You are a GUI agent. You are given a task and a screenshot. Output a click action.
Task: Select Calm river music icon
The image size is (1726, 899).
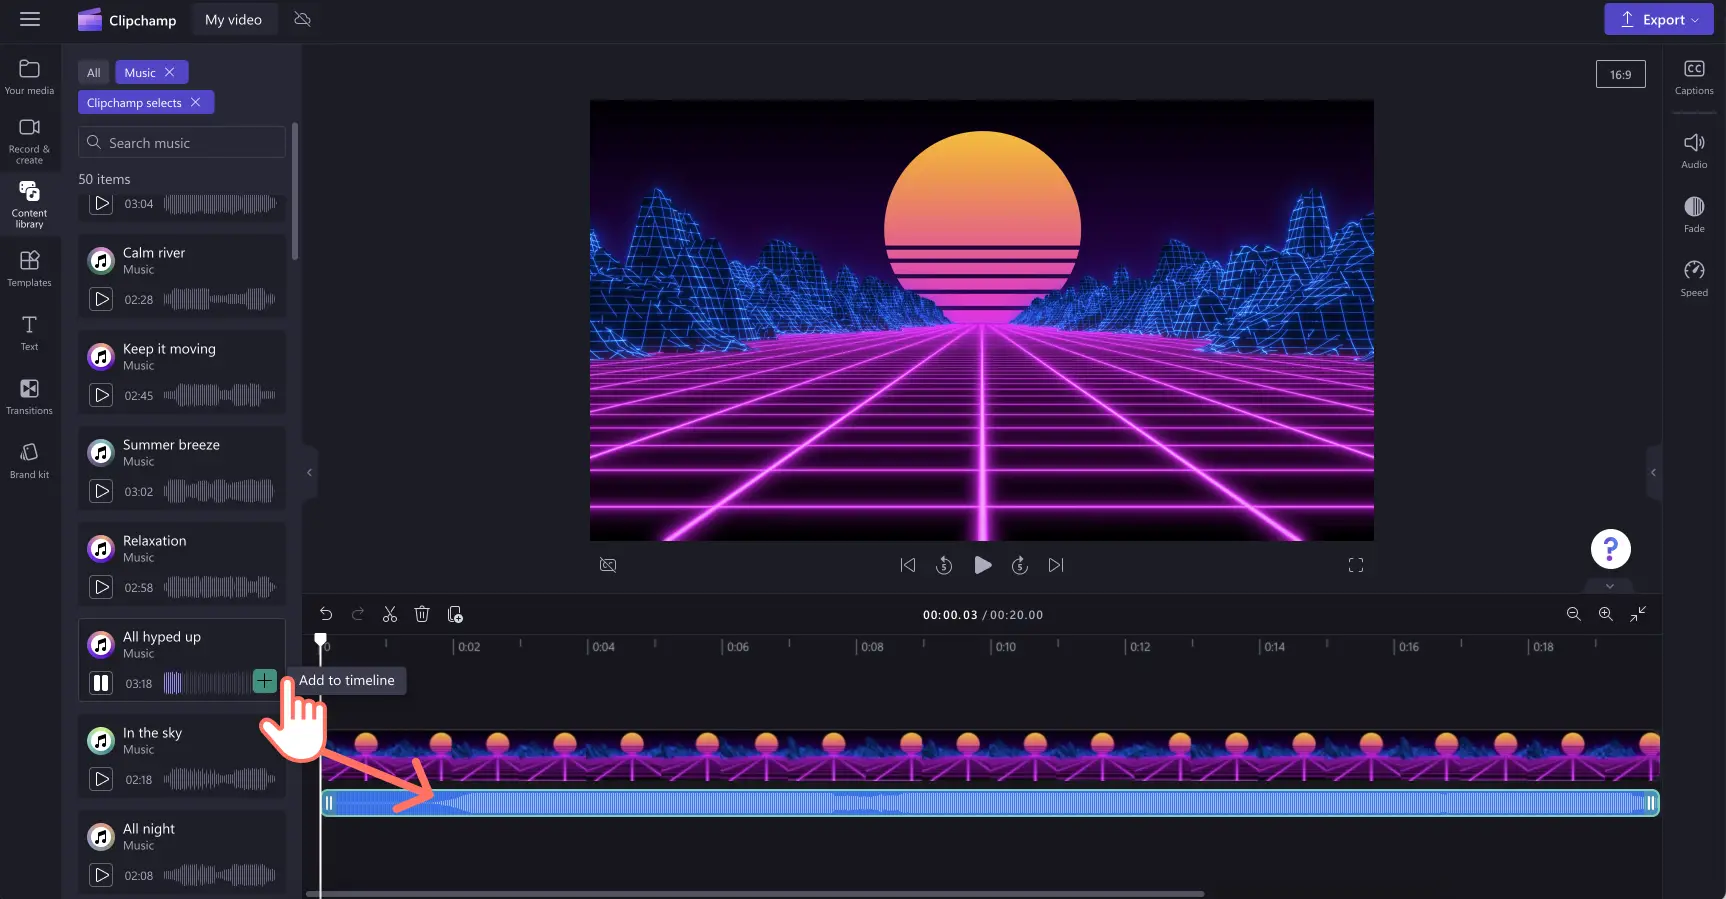point(101,261)
